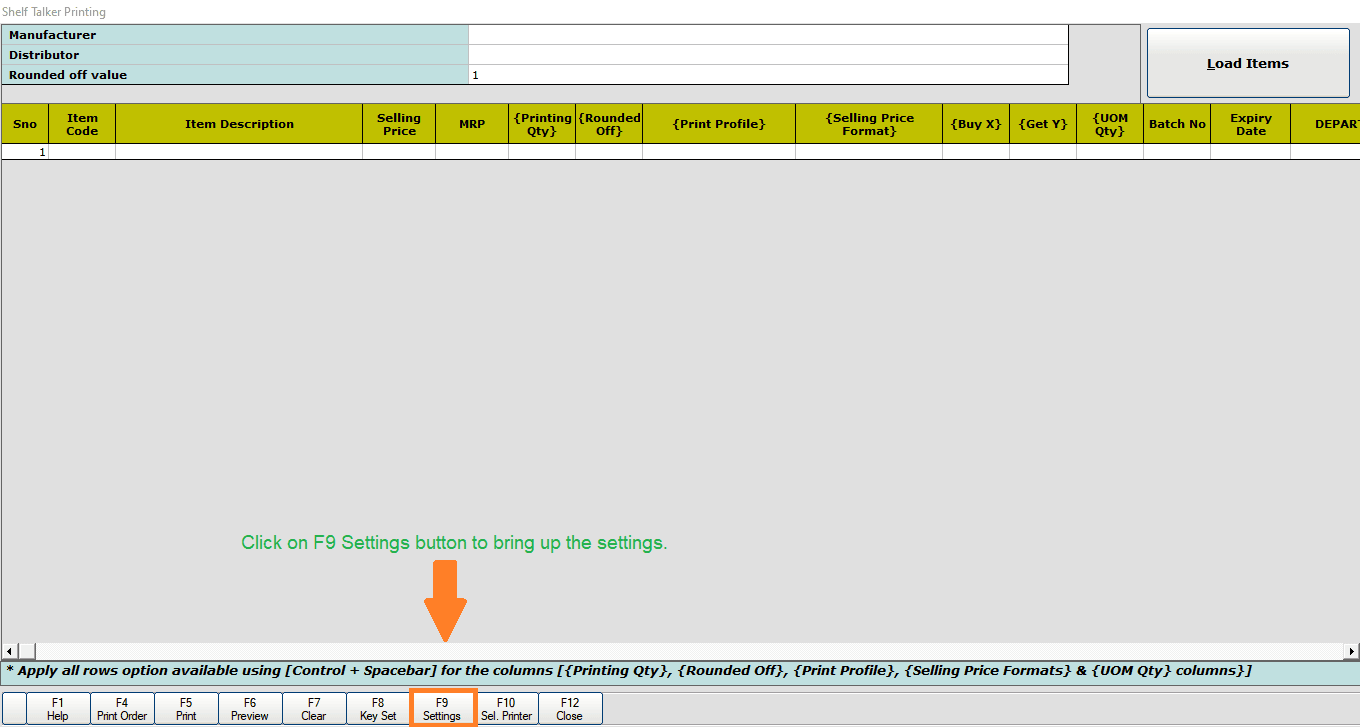
Task: Click the Sno column header
Action: tap(25, 124)
